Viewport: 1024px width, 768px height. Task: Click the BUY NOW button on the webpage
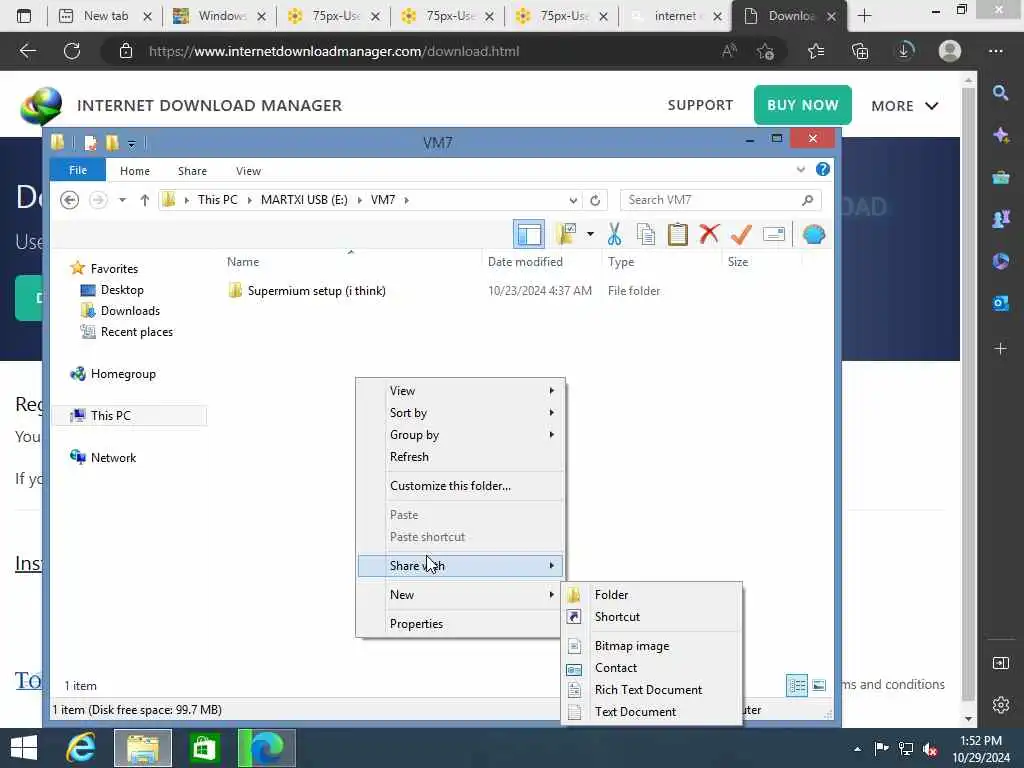coord(803,104)
